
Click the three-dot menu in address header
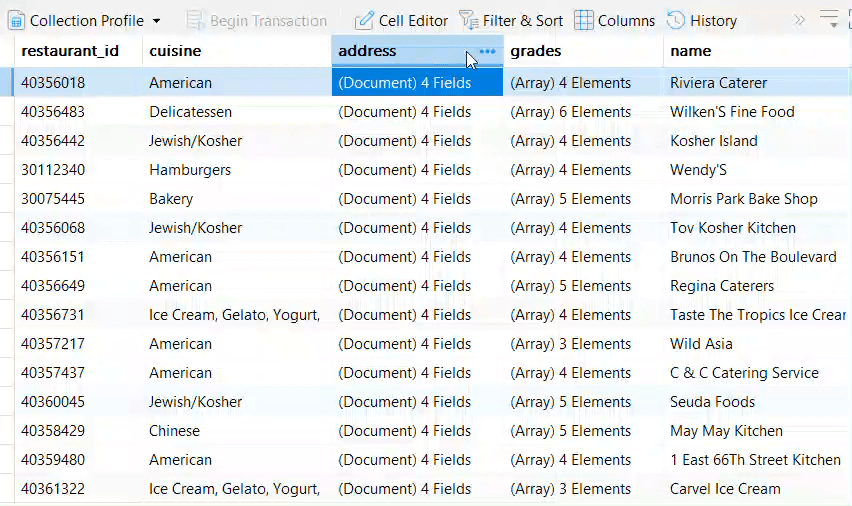(x=487, y=52)
